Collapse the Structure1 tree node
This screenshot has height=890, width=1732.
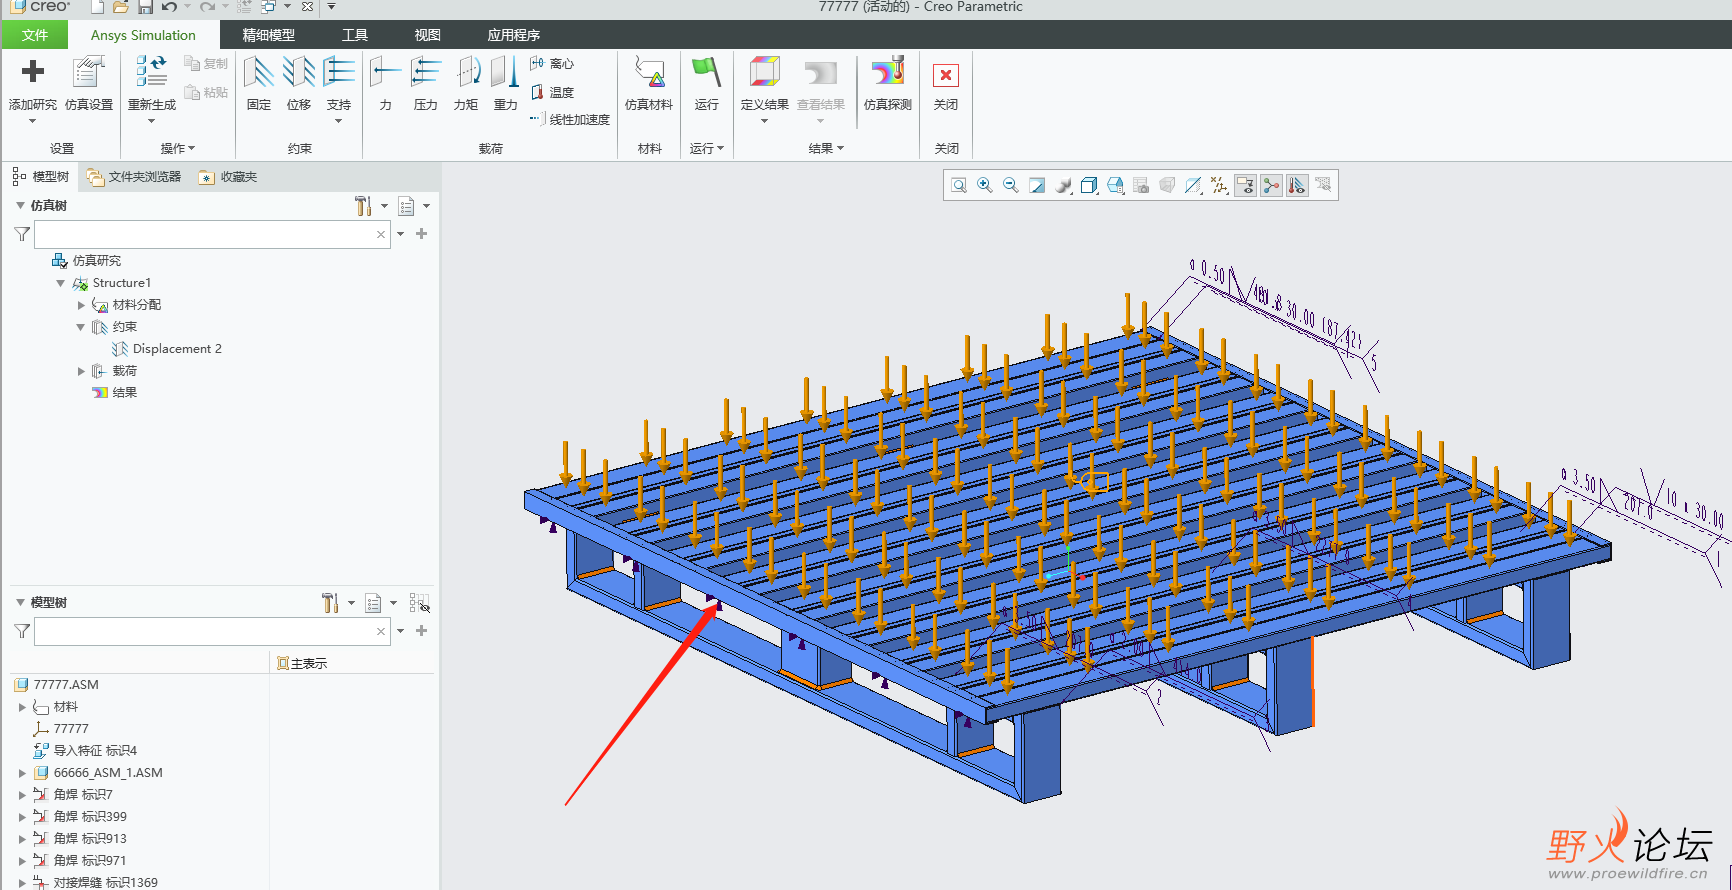tap(61, 283)
